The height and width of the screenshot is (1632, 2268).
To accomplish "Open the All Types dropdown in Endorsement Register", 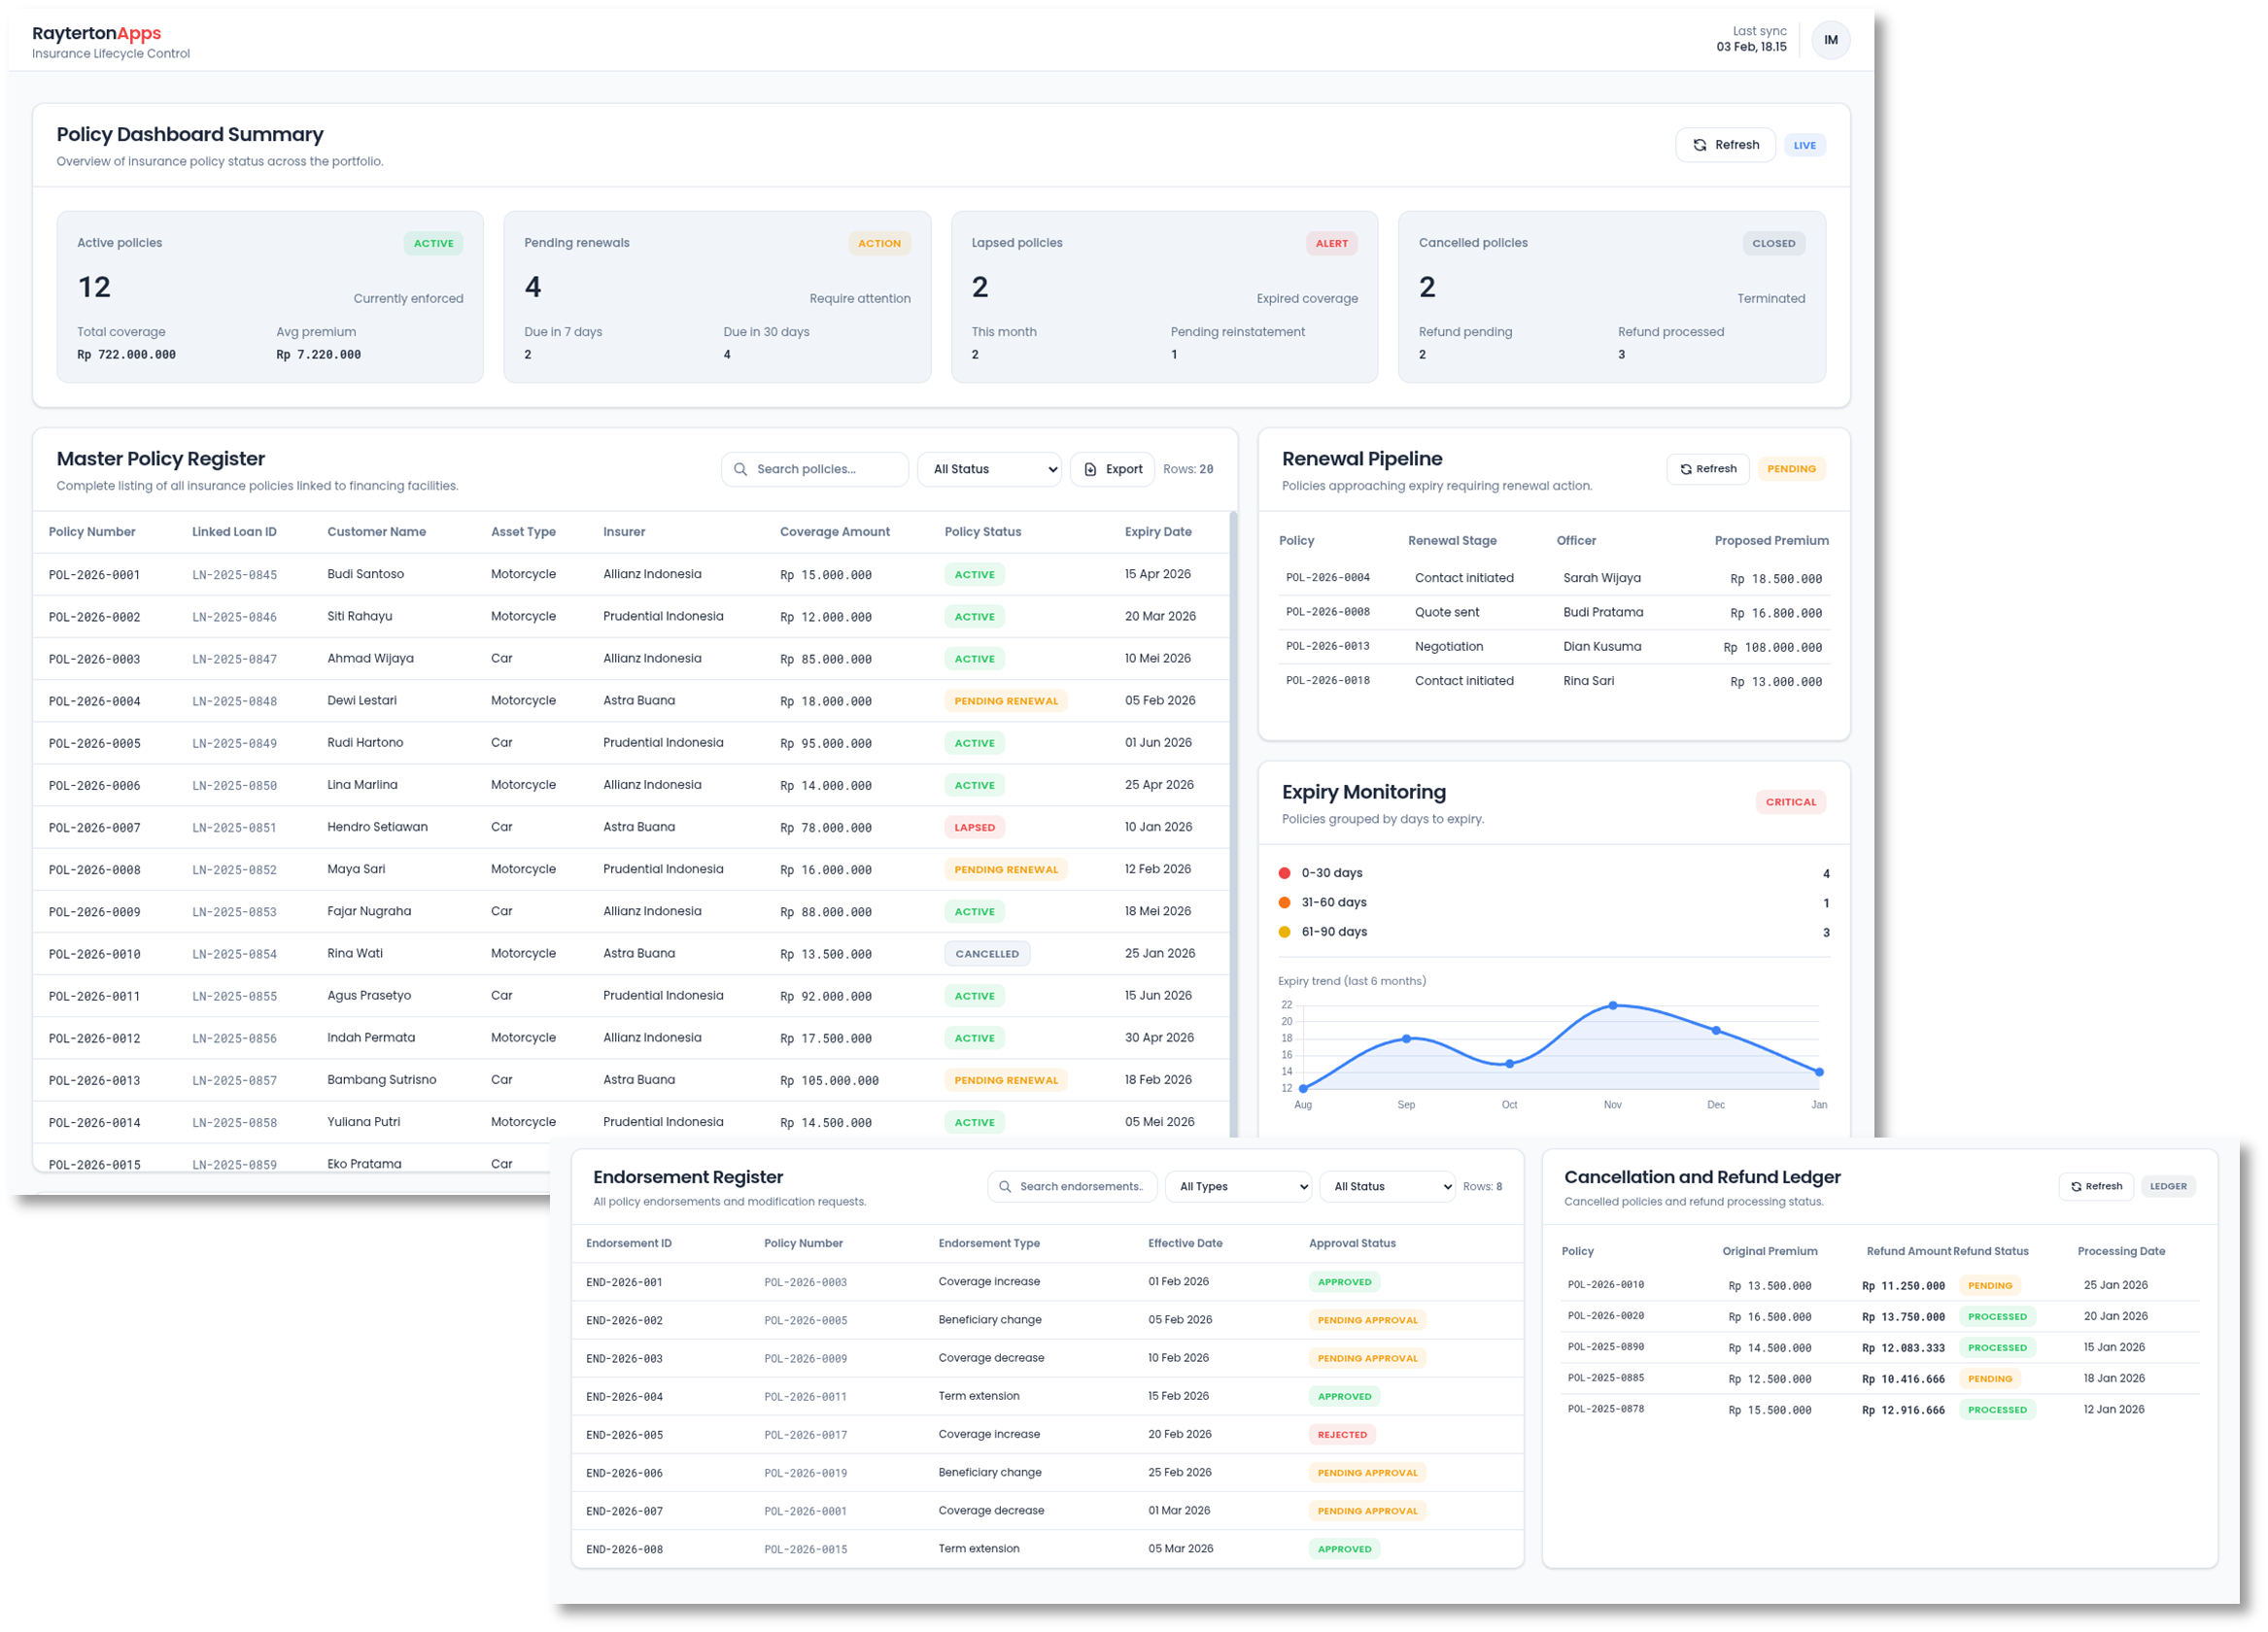I will (x=1238, y=1186).
